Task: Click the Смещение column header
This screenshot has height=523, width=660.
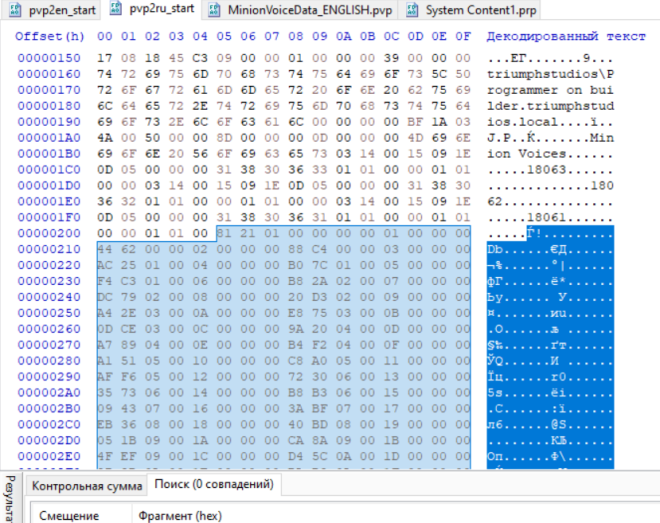Action: coord(69,515)
